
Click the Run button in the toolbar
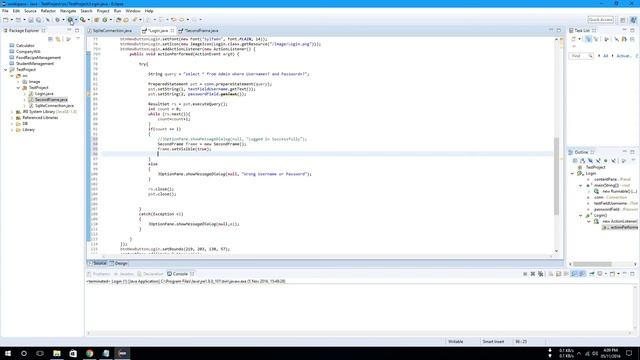(70, 20)
